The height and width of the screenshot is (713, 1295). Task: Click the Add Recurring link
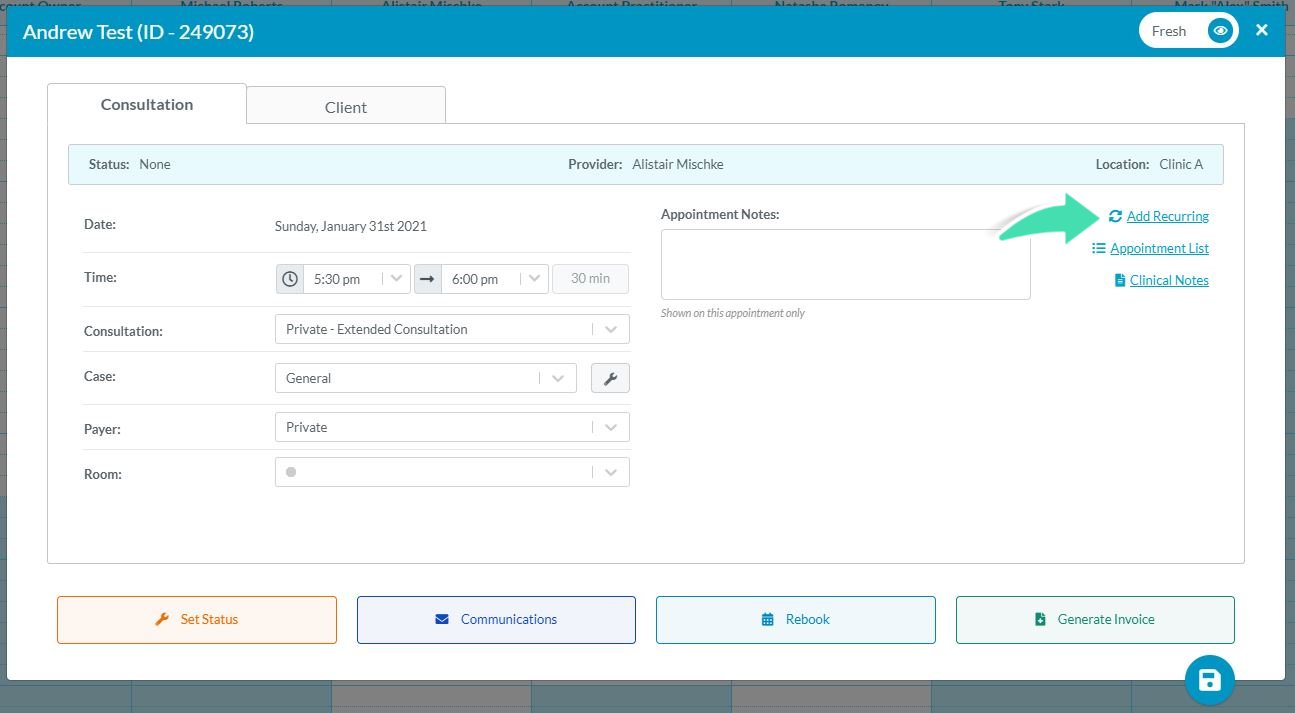(1167, 216)
